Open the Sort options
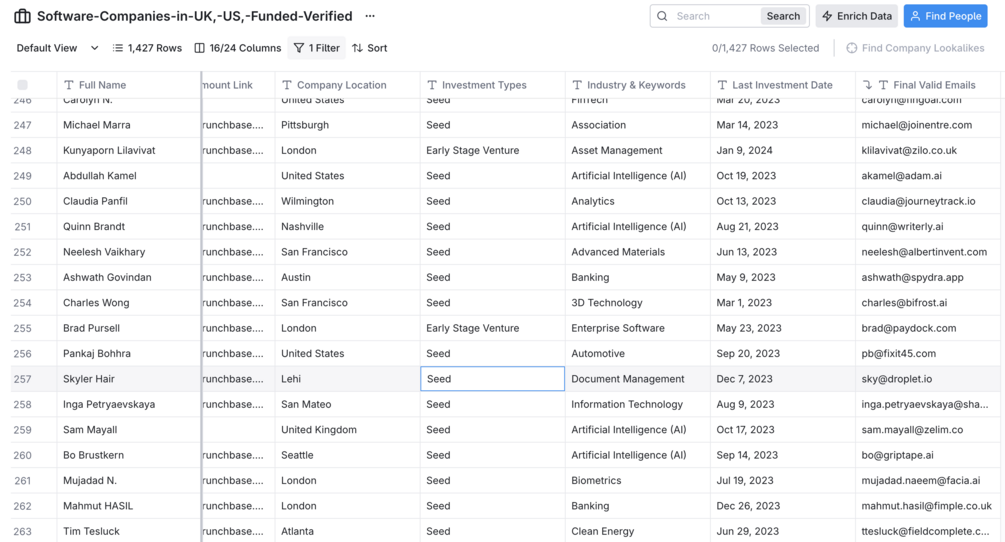Screen dimensions: 1005x542 [x=370, y=48]
